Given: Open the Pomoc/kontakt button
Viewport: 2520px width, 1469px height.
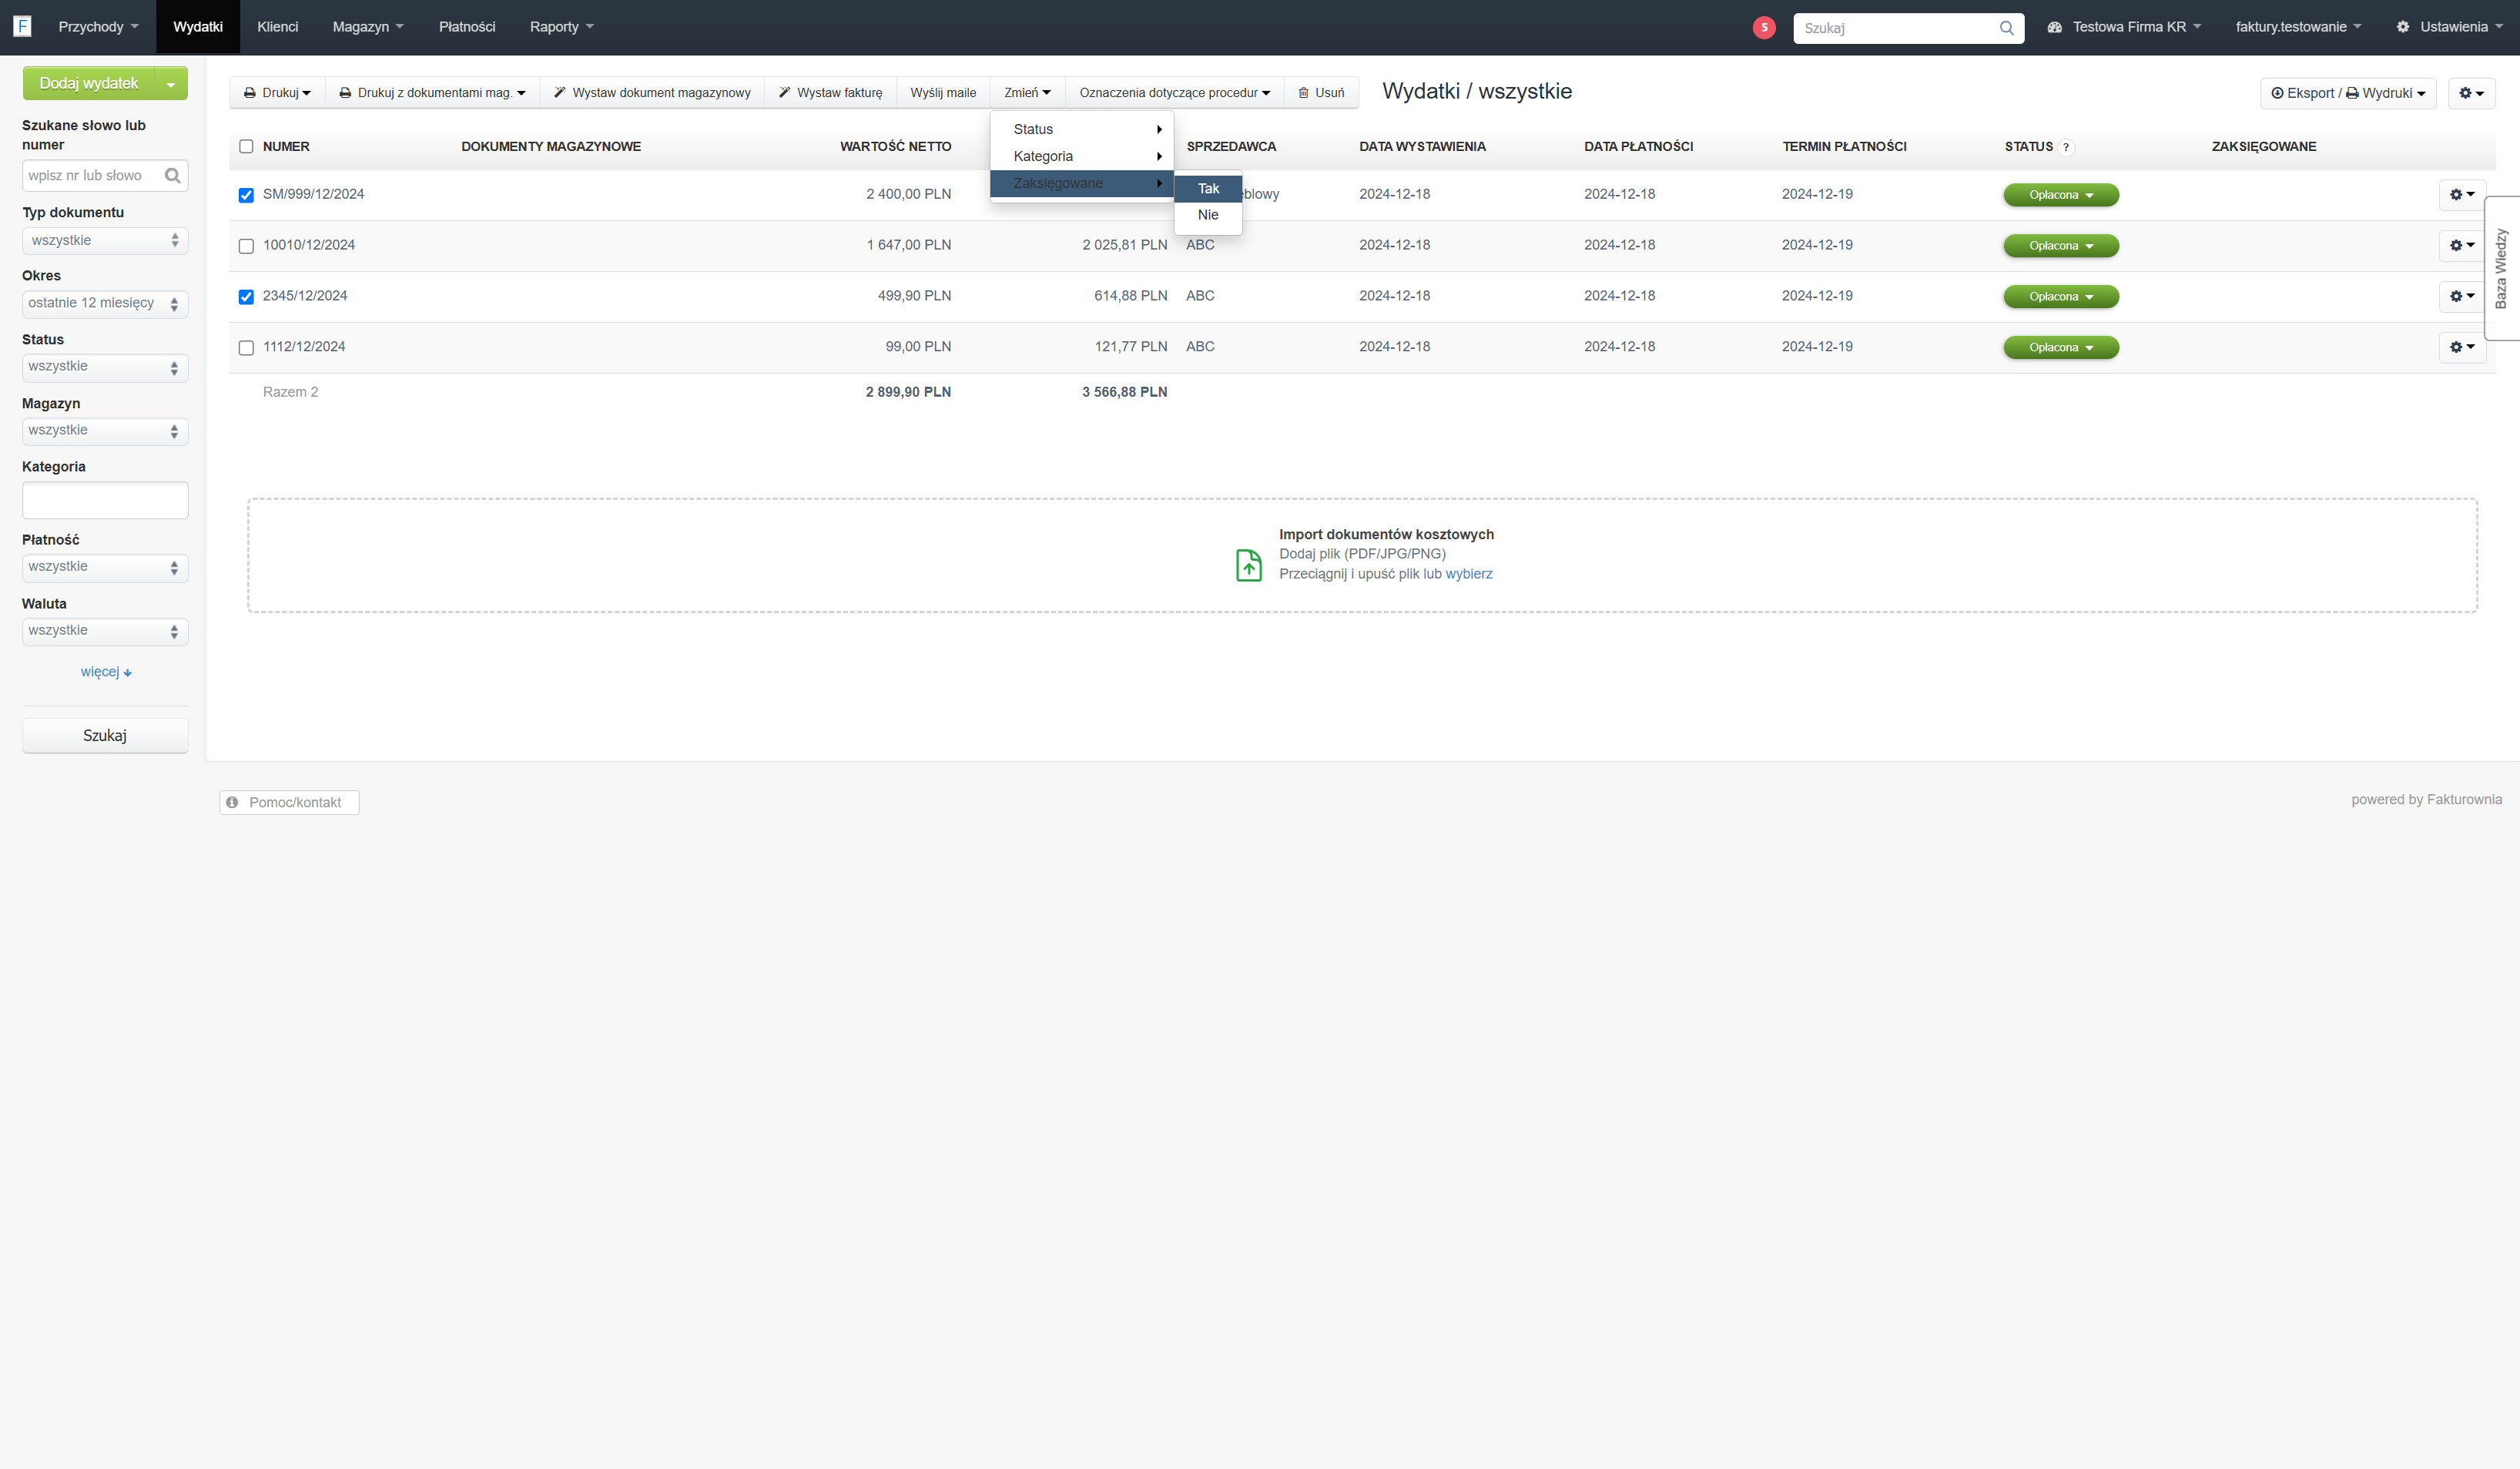Looking at the screenshot, I should click(x=289, y=803).
